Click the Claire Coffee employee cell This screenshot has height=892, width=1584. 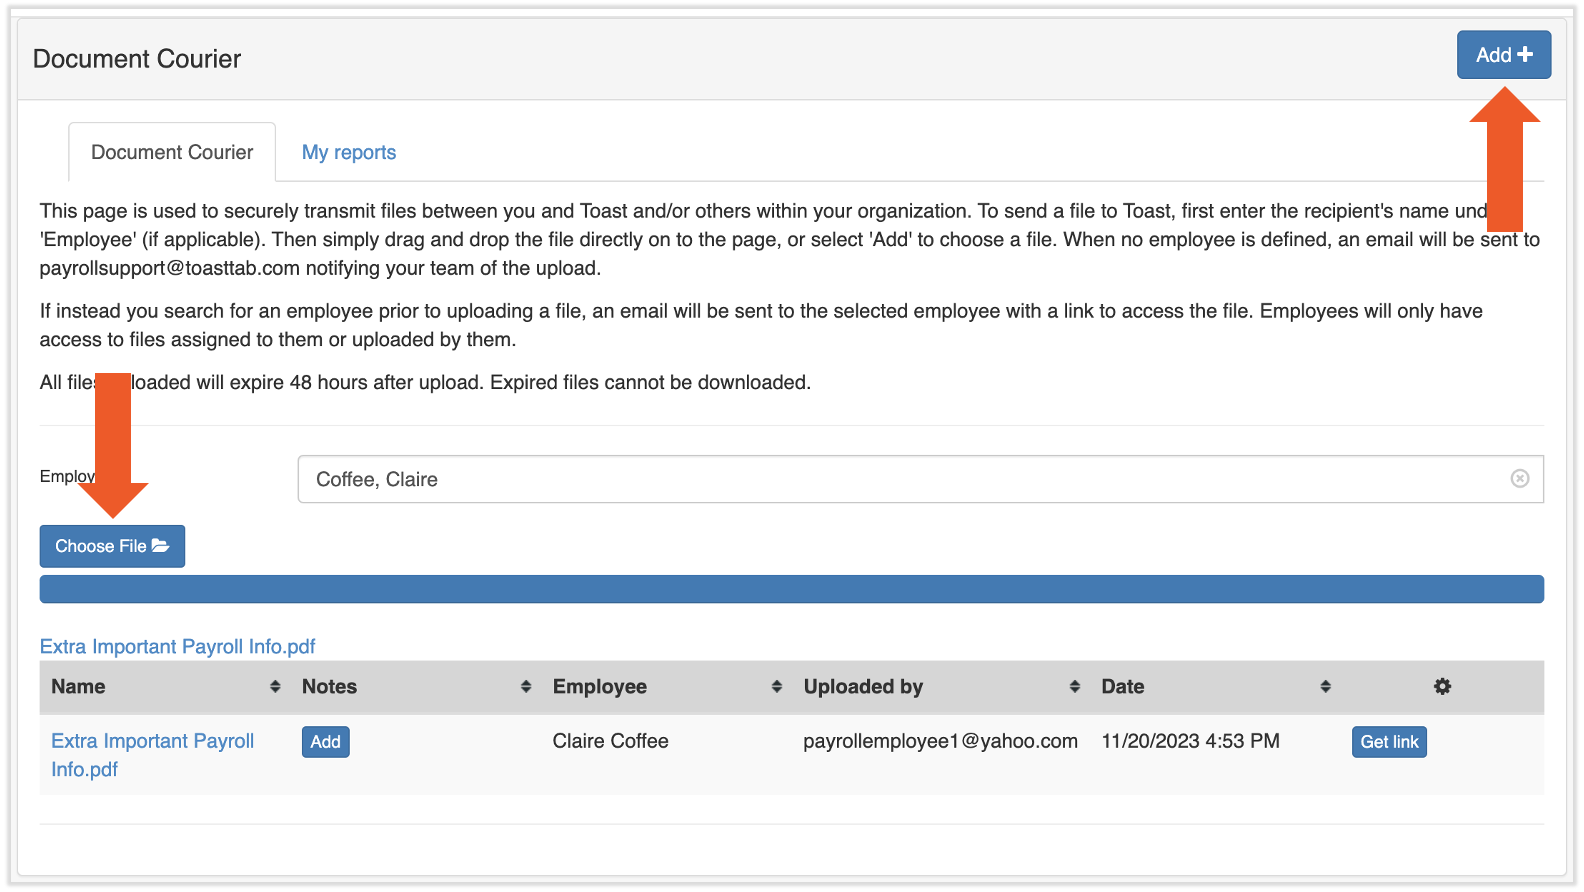610,741
